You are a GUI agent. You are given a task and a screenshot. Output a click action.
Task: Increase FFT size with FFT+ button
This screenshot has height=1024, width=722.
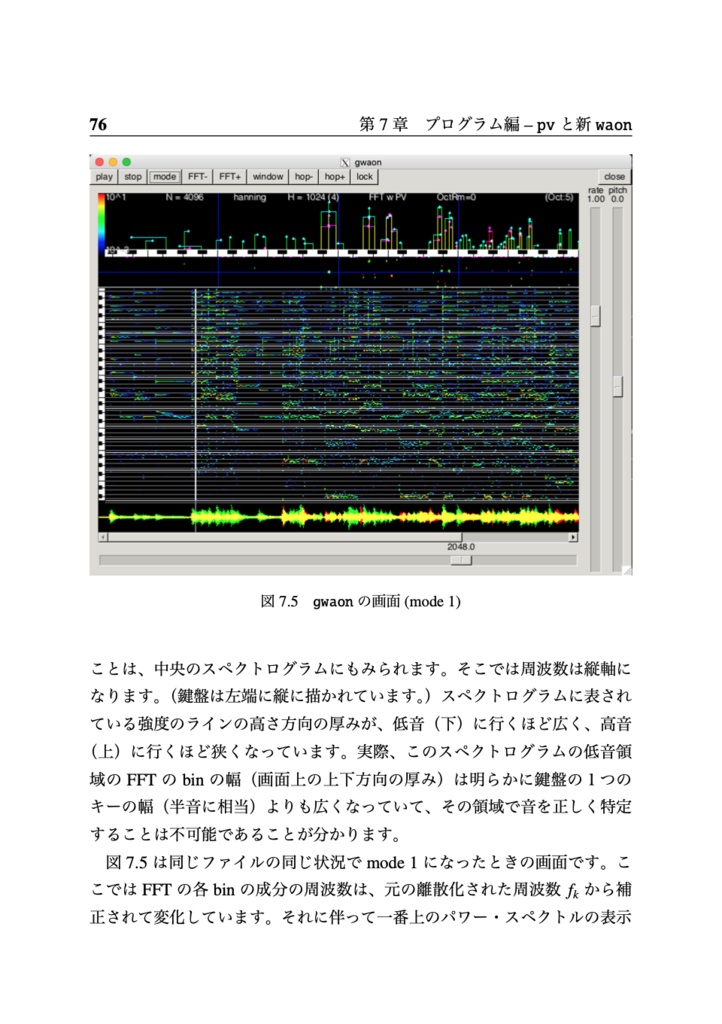point(230,176)
